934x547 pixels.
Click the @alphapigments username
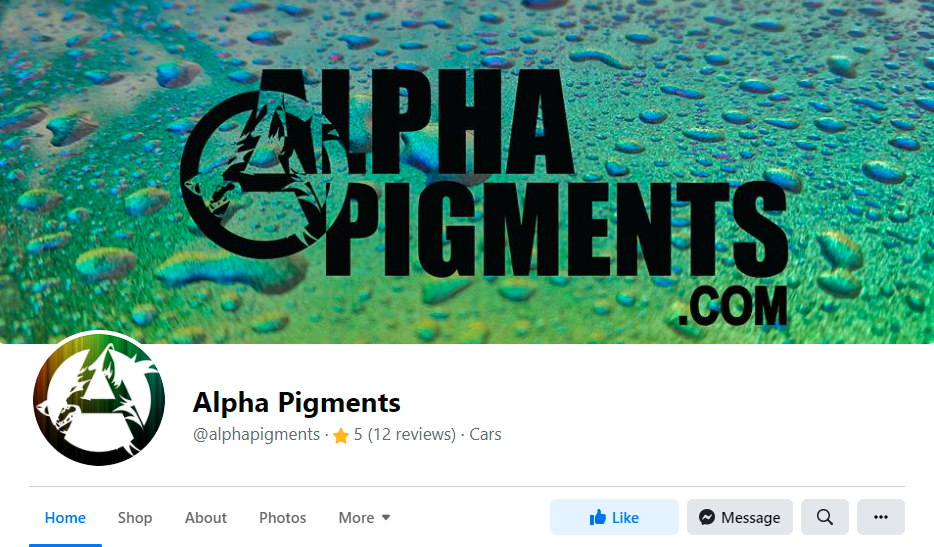coord(256,434)
